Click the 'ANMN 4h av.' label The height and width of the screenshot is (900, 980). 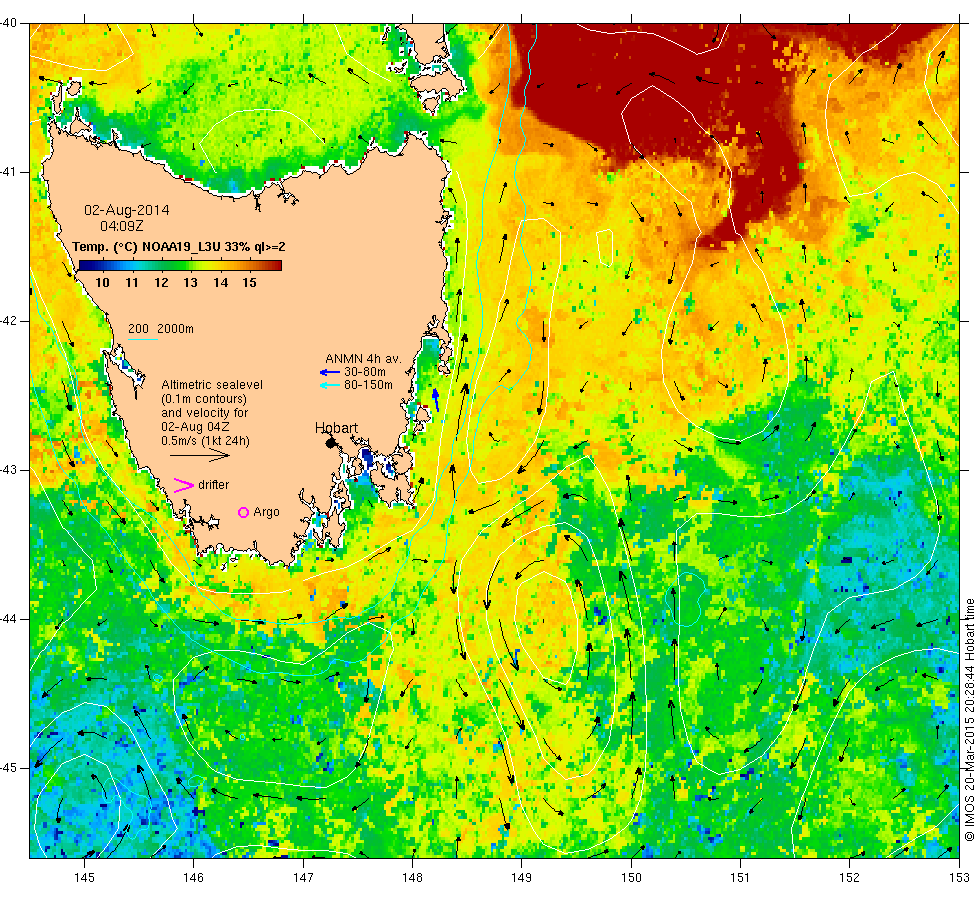pyautogui.click(x=363, y=359)
